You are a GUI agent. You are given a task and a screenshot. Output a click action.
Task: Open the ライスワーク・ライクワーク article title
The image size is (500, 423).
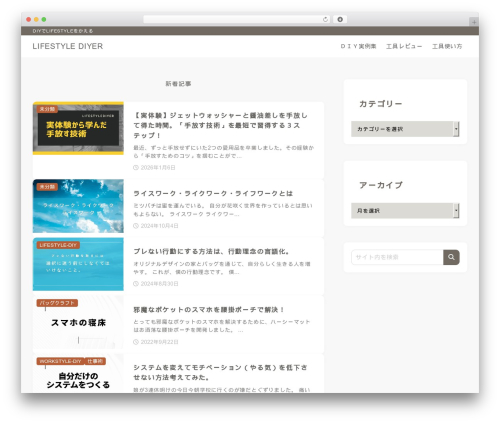(213, 193)
